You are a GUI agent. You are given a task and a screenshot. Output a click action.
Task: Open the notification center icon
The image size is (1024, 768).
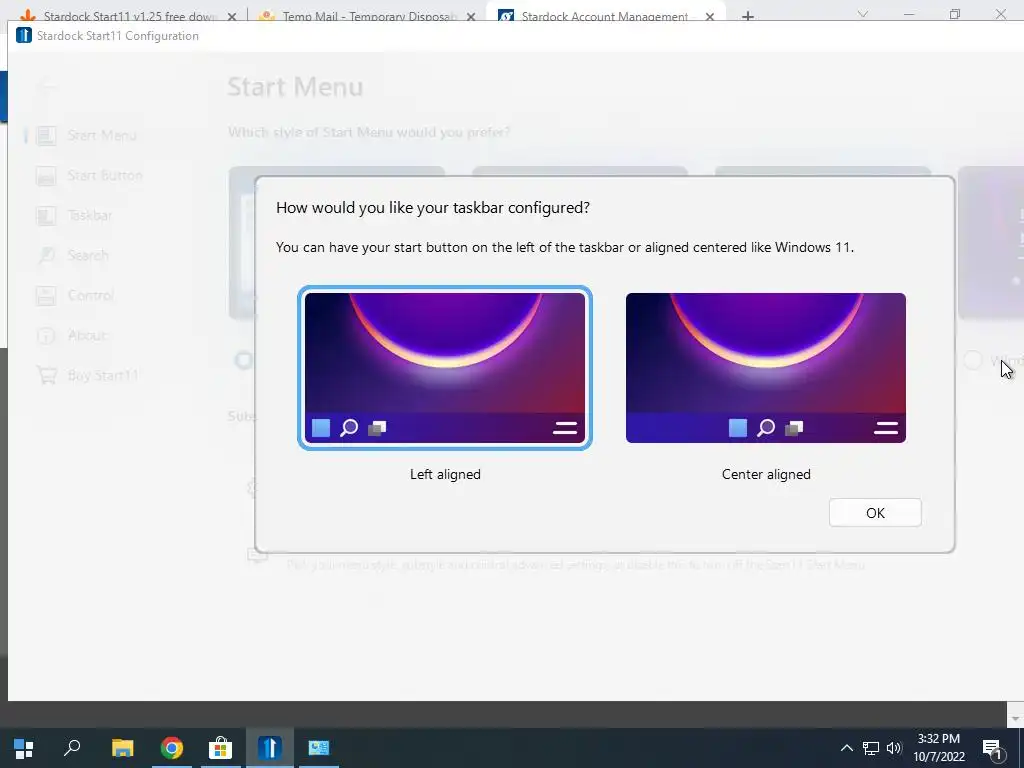coord(992,749)
